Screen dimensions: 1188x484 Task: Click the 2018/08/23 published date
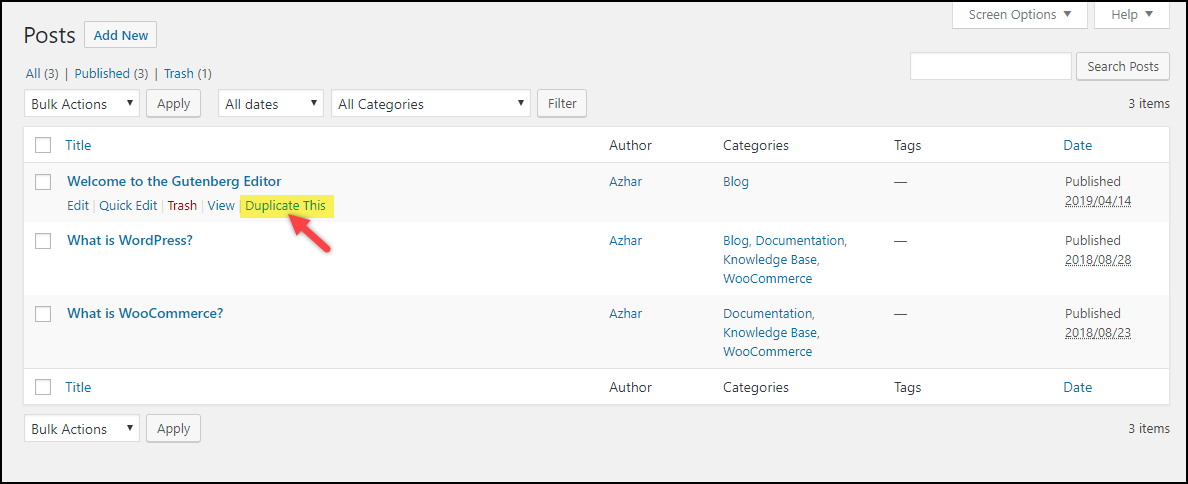pyautogui.click(x=1098, y=333)
